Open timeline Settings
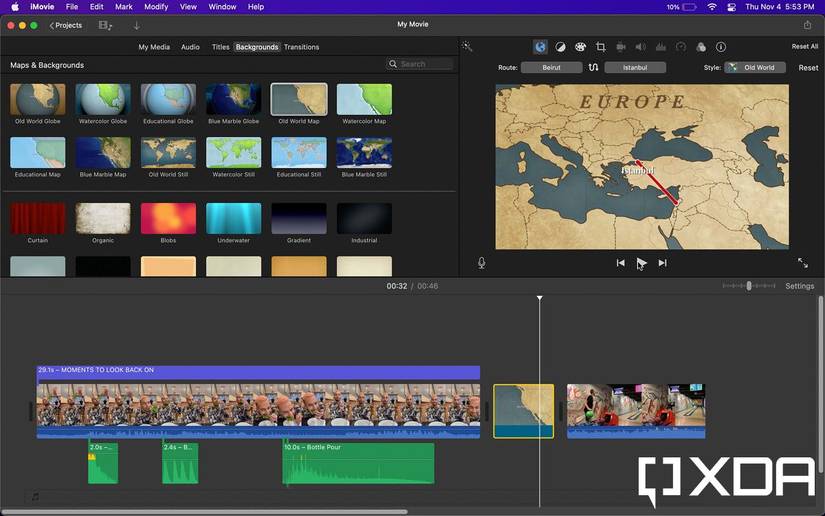Screen dimensions: 825x516 pos(799,286)
